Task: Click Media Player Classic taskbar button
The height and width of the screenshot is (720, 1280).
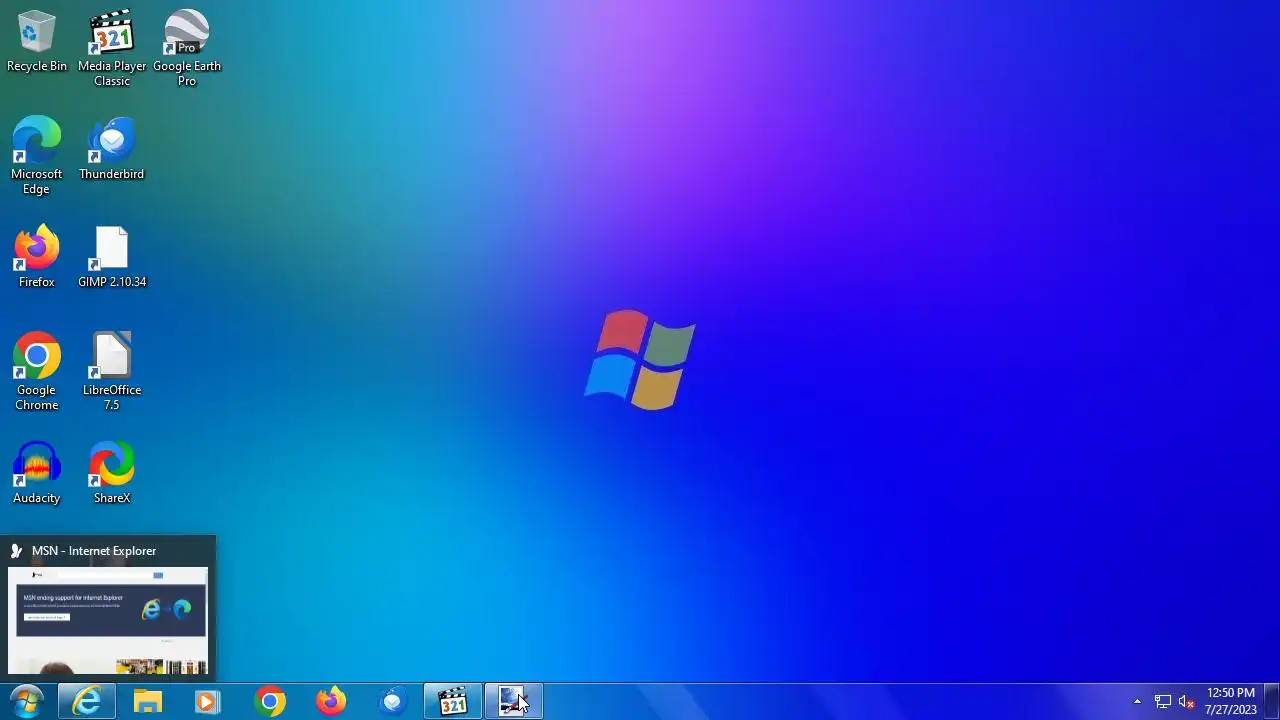Action: 453,701
